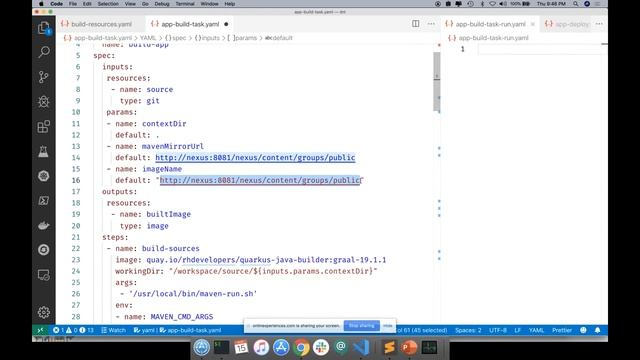Open the File menu
This screenshot has height=360, width=640.
pos(73,4)
